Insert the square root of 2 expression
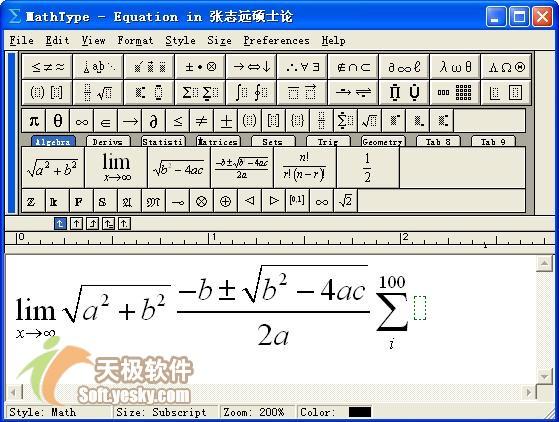The image size is (559, 422). point(345,201)
